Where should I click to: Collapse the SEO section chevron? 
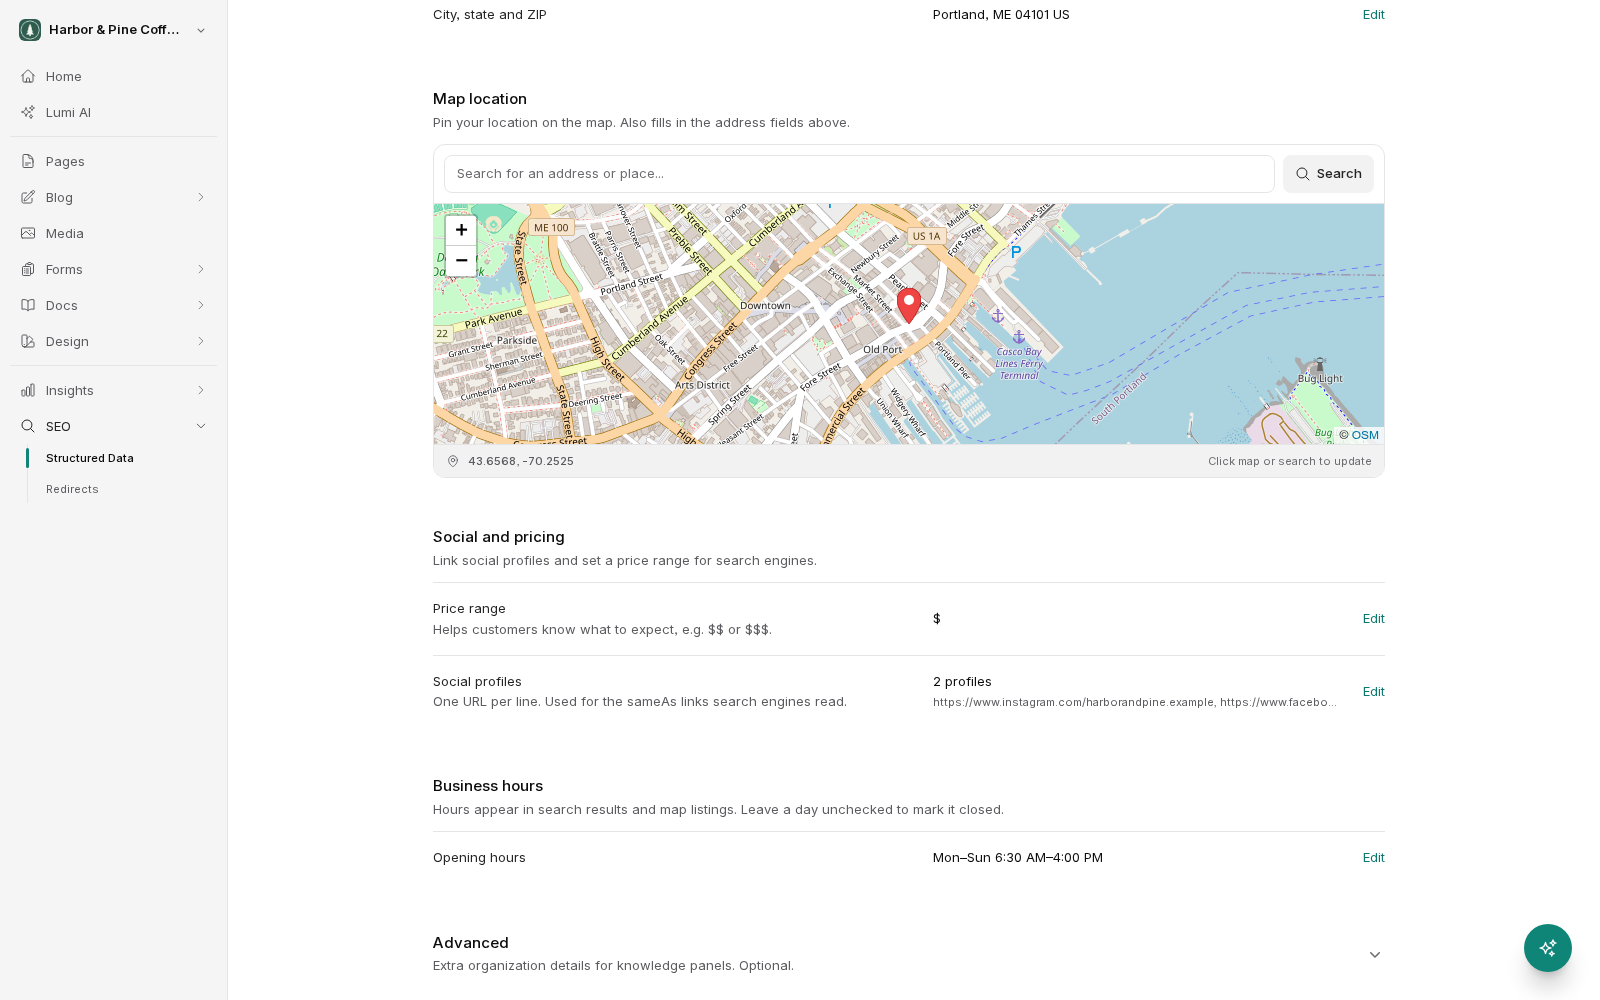point(201,426)
